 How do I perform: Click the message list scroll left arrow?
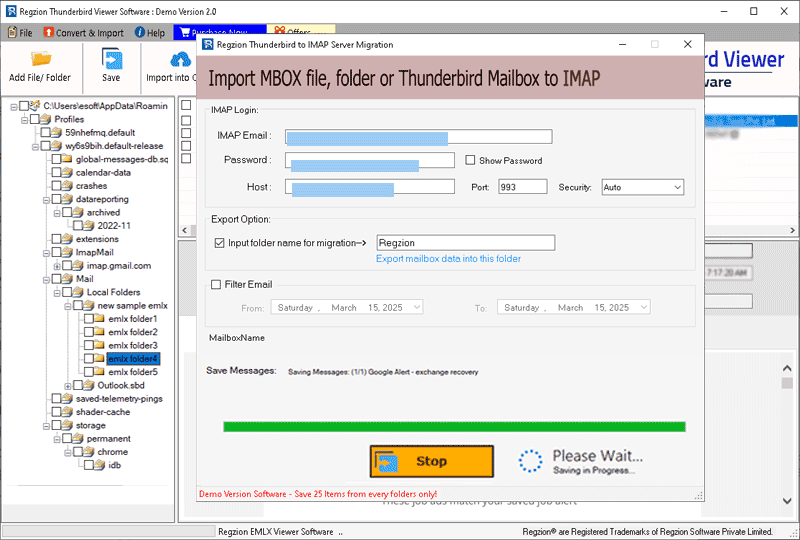pyautogui.click(x=185, y=230)
